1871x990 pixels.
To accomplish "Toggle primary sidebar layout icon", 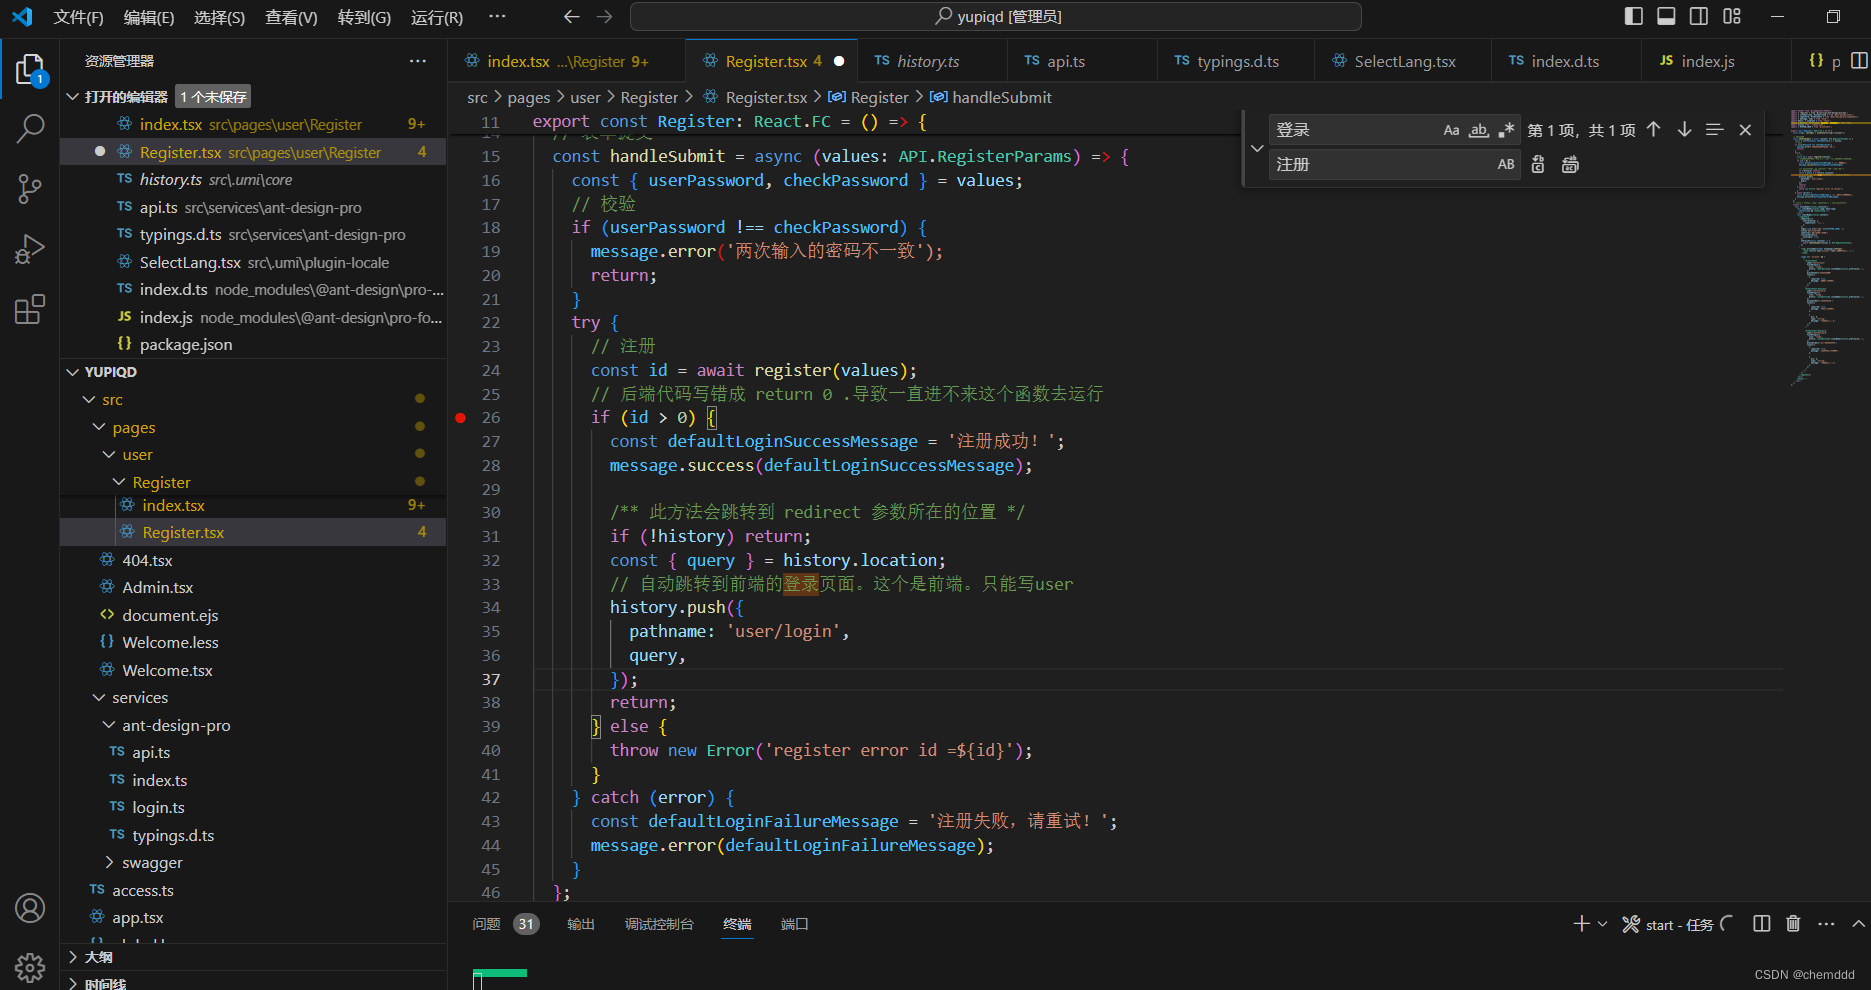I will pyautogui.click(x=1634, y=16).
